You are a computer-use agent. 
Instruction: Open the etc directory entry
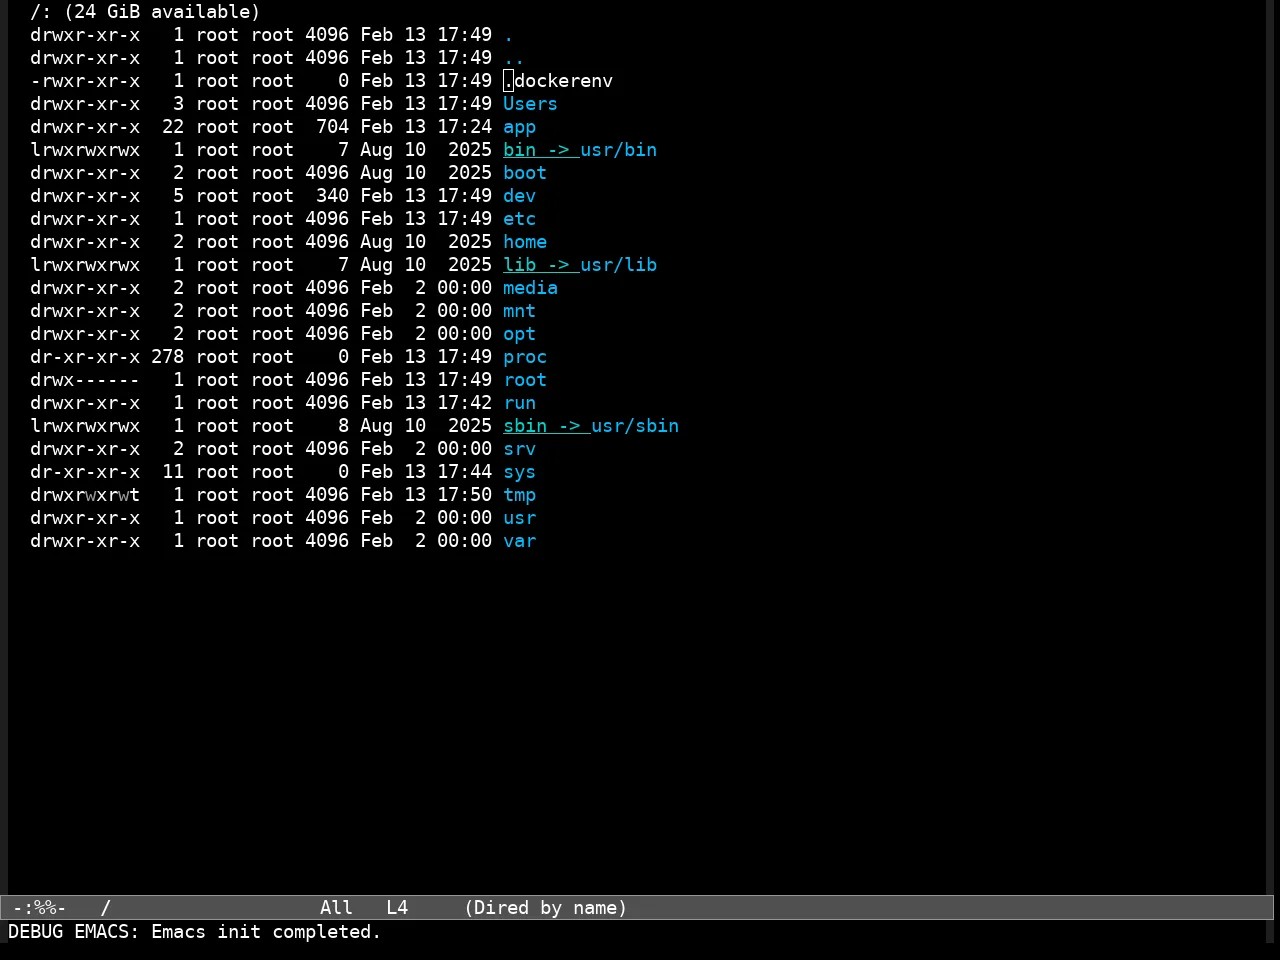[x=519, y=219]
